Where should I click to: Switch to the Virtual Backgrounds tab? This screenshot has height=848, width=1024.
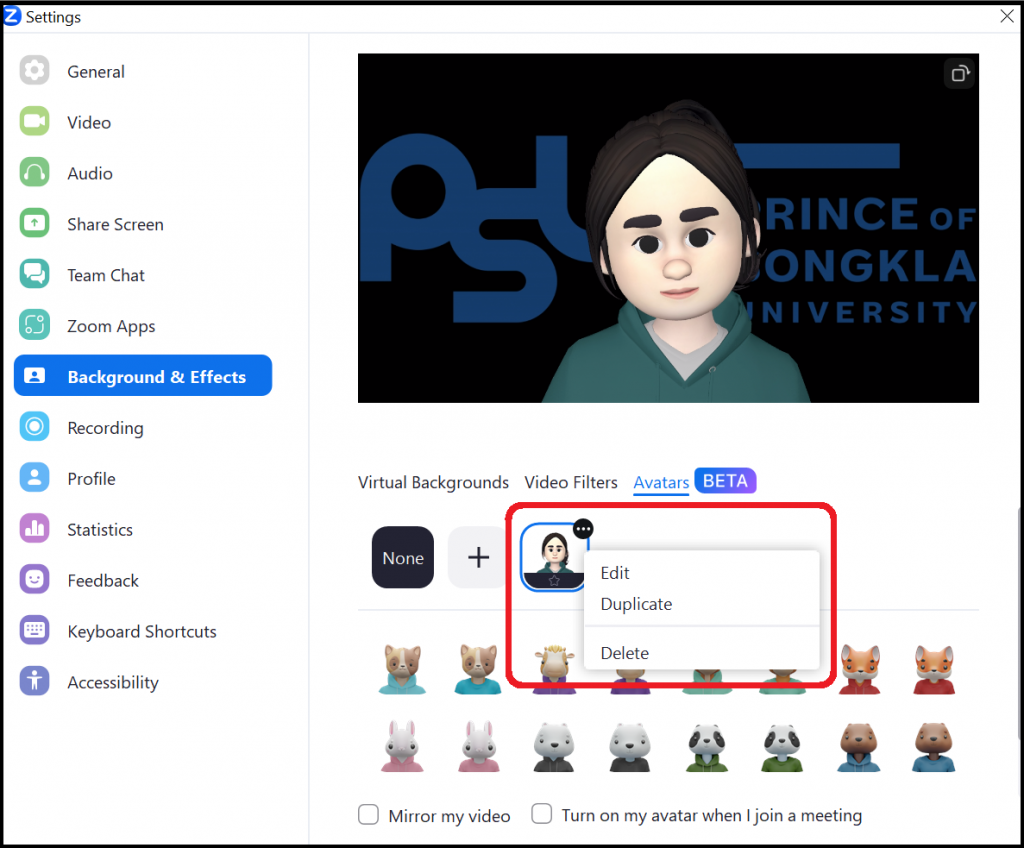coord(433,482)
